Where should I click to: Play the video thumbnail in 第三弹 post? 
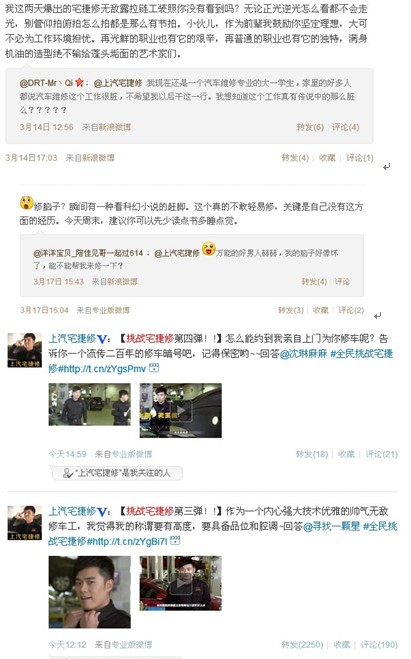pos(181,583)
